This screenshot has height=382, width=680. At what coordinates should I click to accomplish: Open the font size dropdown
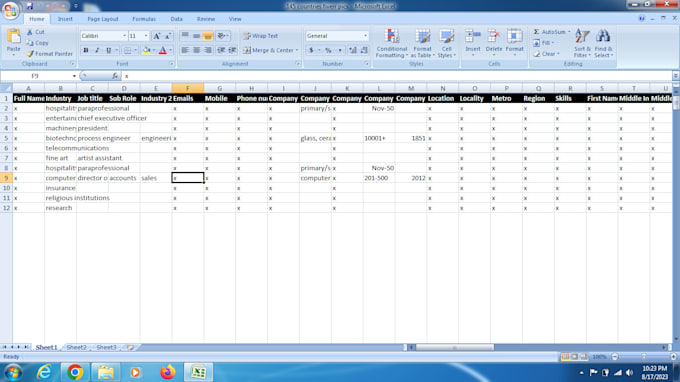tap(146, 36)
